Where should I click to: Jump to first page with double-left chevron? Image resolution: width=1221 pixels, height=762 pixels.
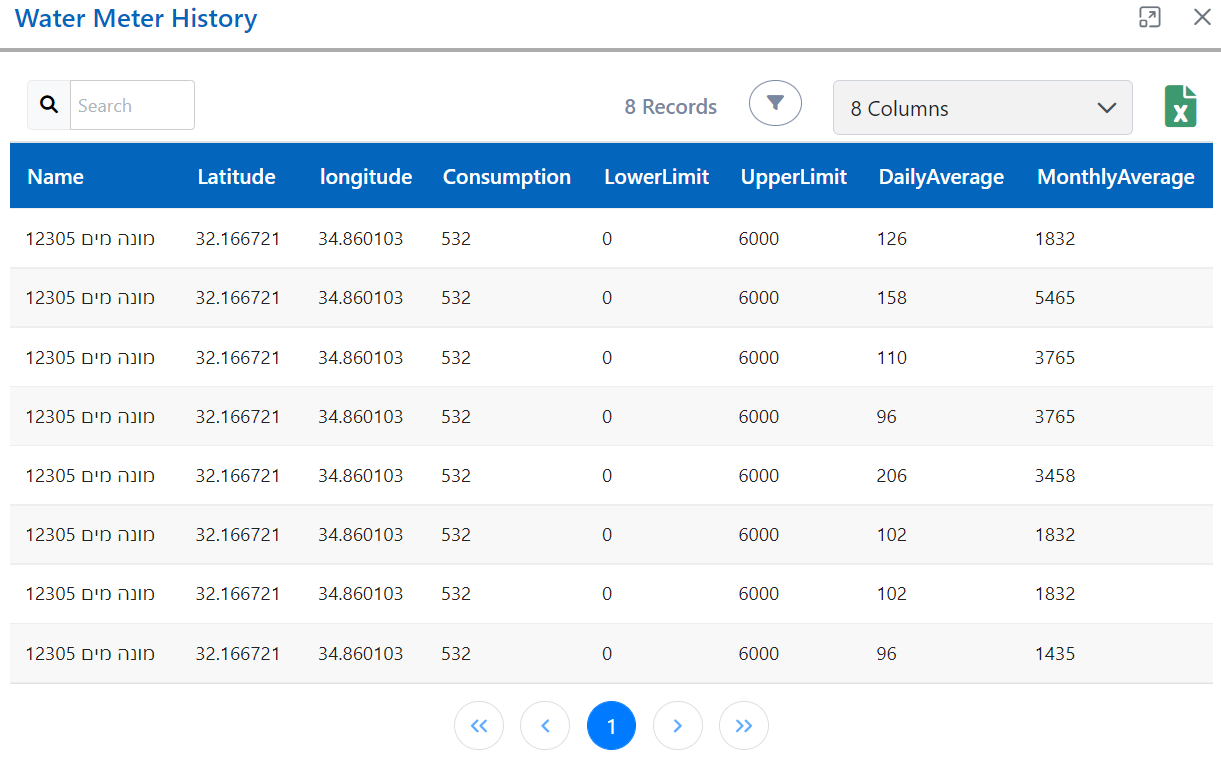click(479, 725)
